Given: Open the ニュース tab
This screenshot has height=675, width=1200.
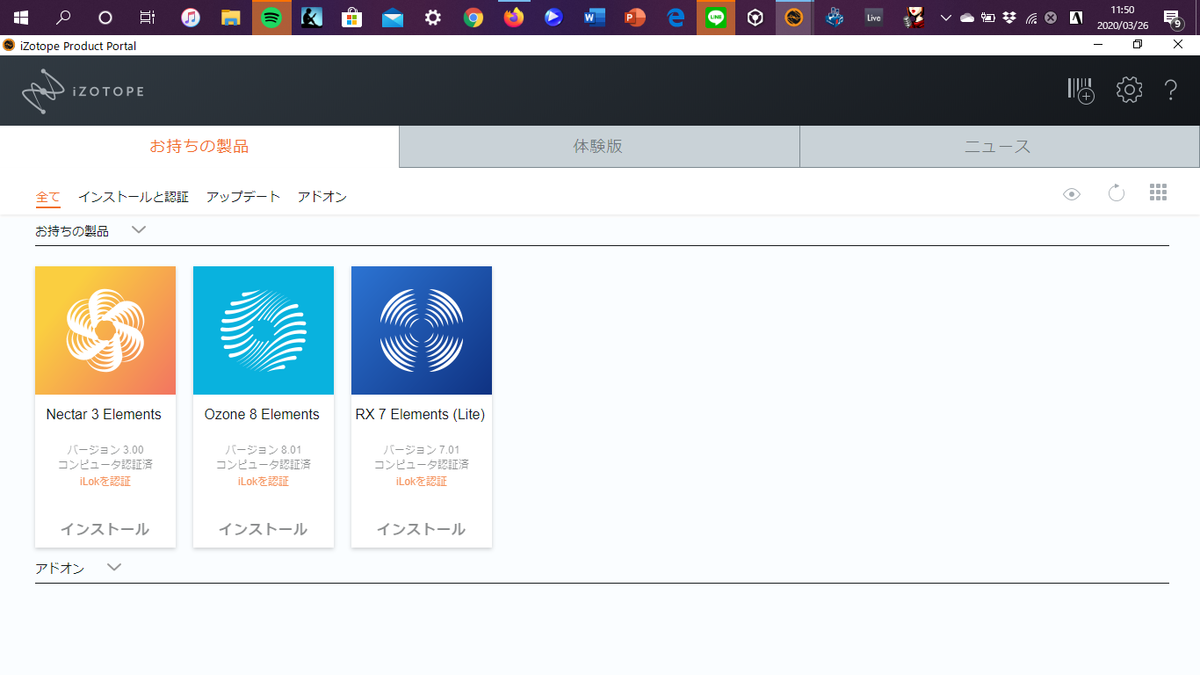Looking at the screenshot, I should coord(999,146).
